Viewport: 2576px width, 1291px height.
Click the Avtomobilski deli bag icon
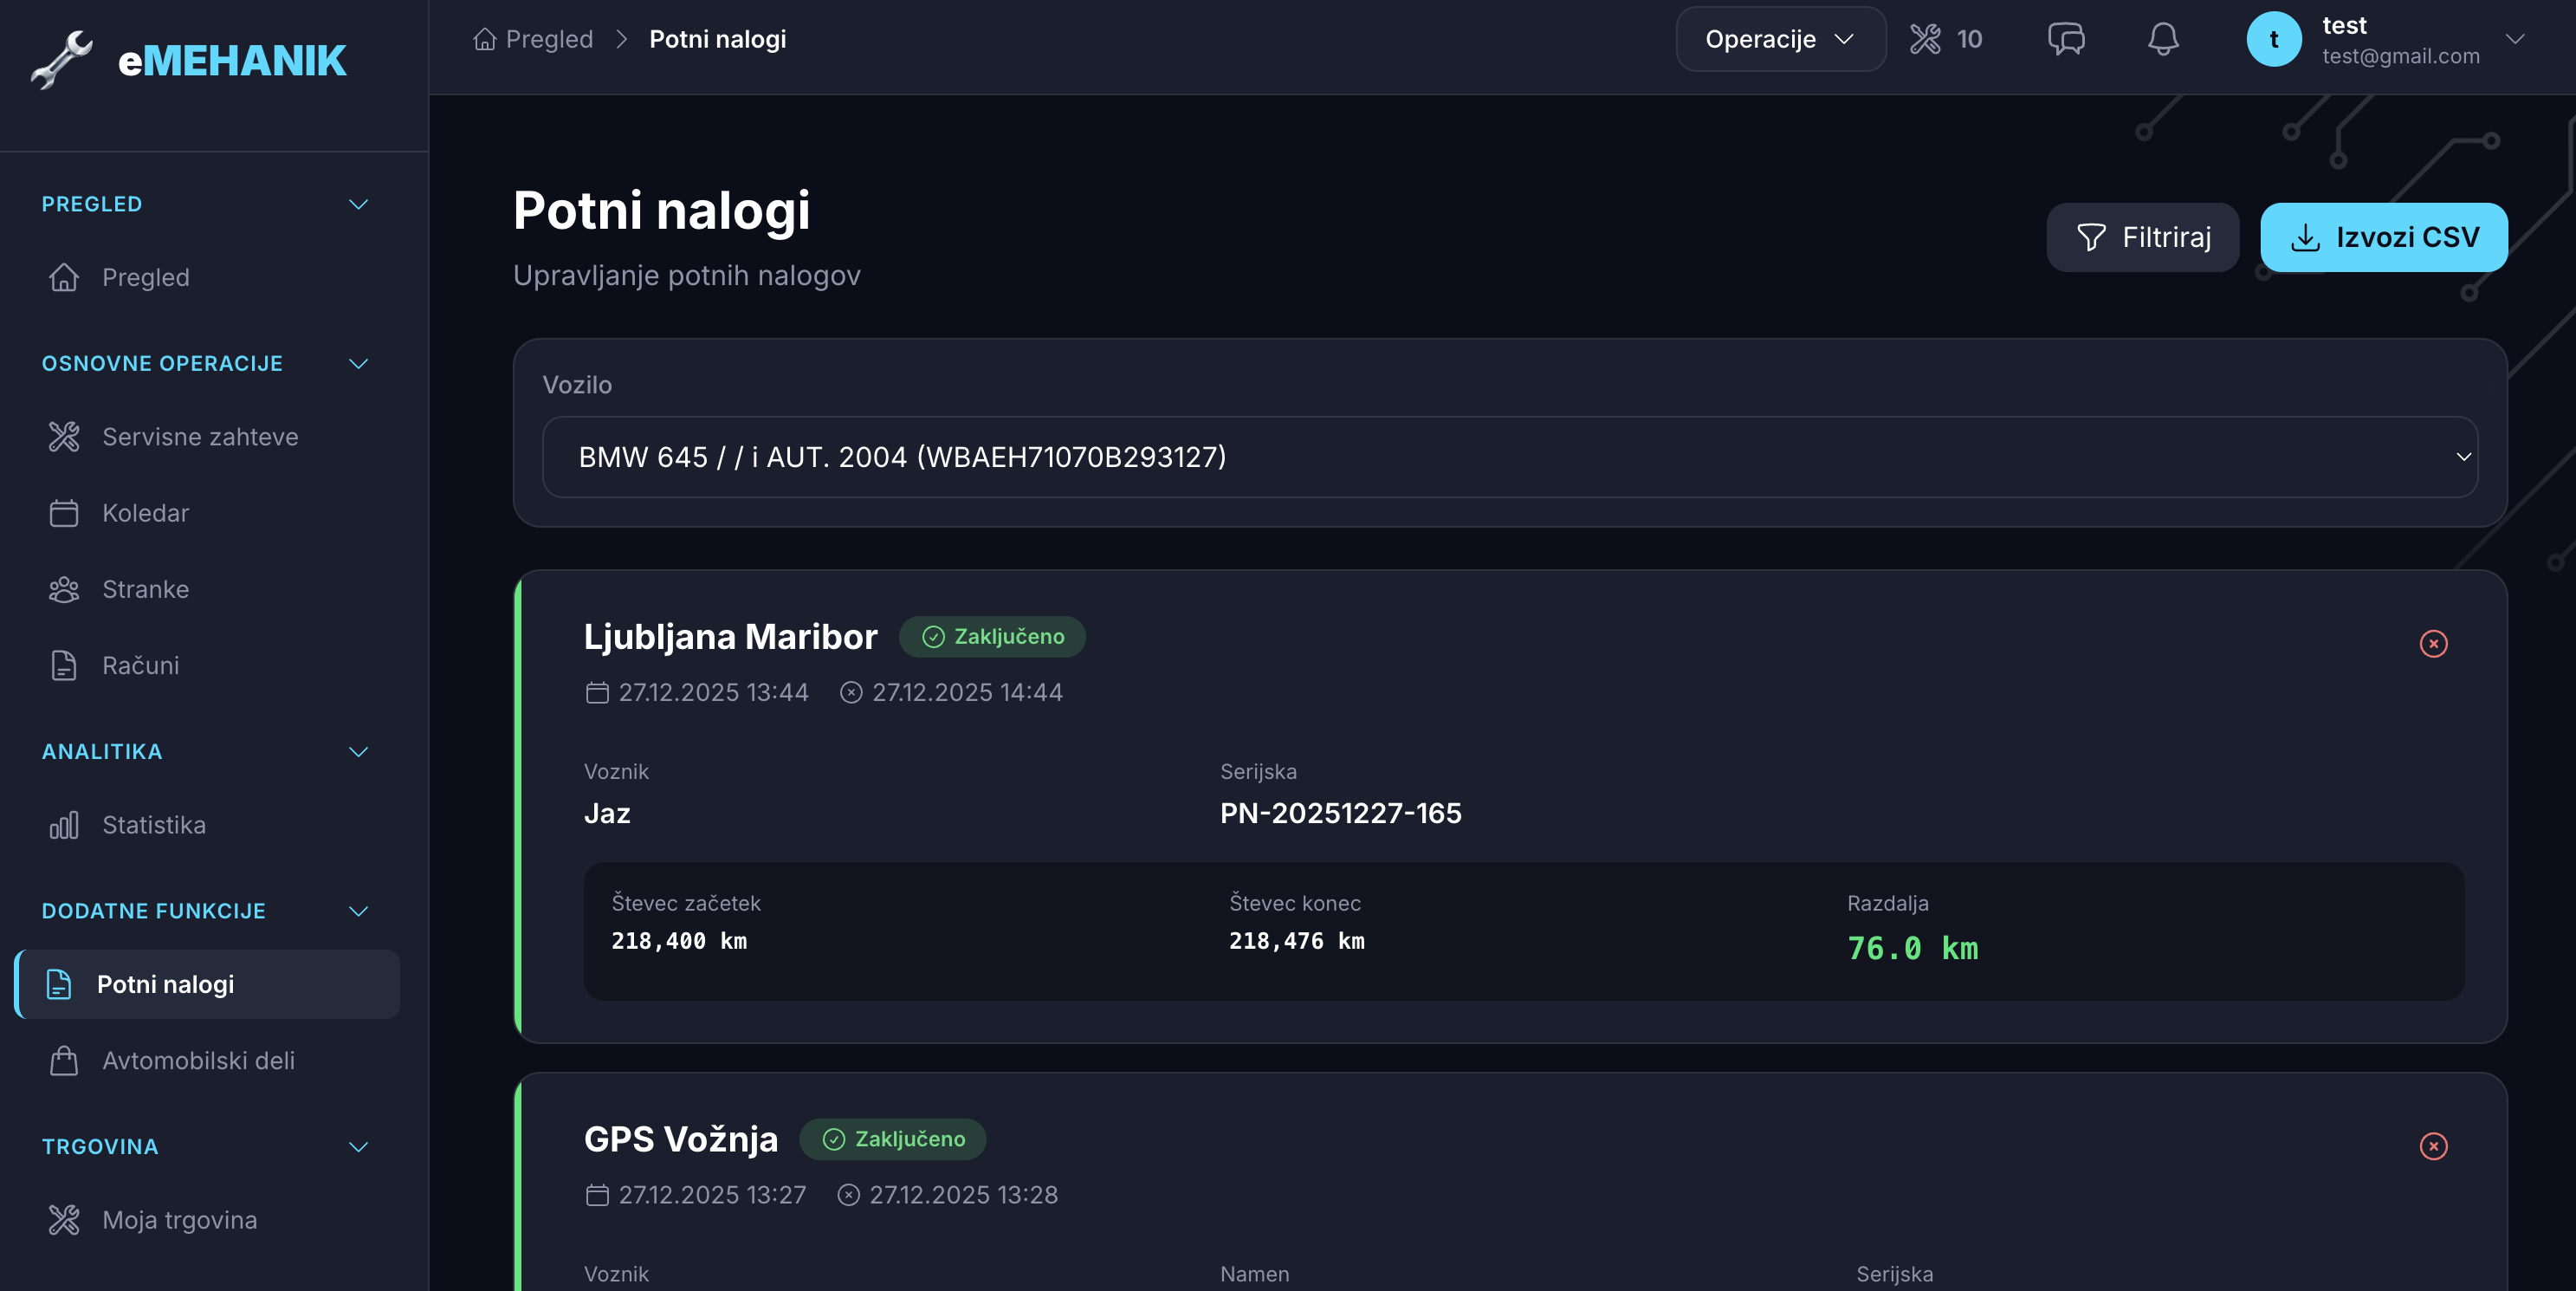[x=63, y=1061]
